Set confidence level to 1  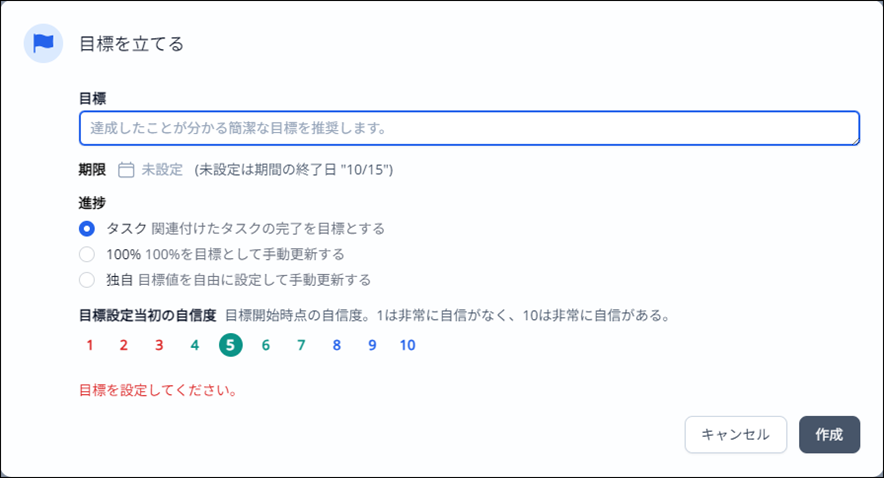[89, 345]
